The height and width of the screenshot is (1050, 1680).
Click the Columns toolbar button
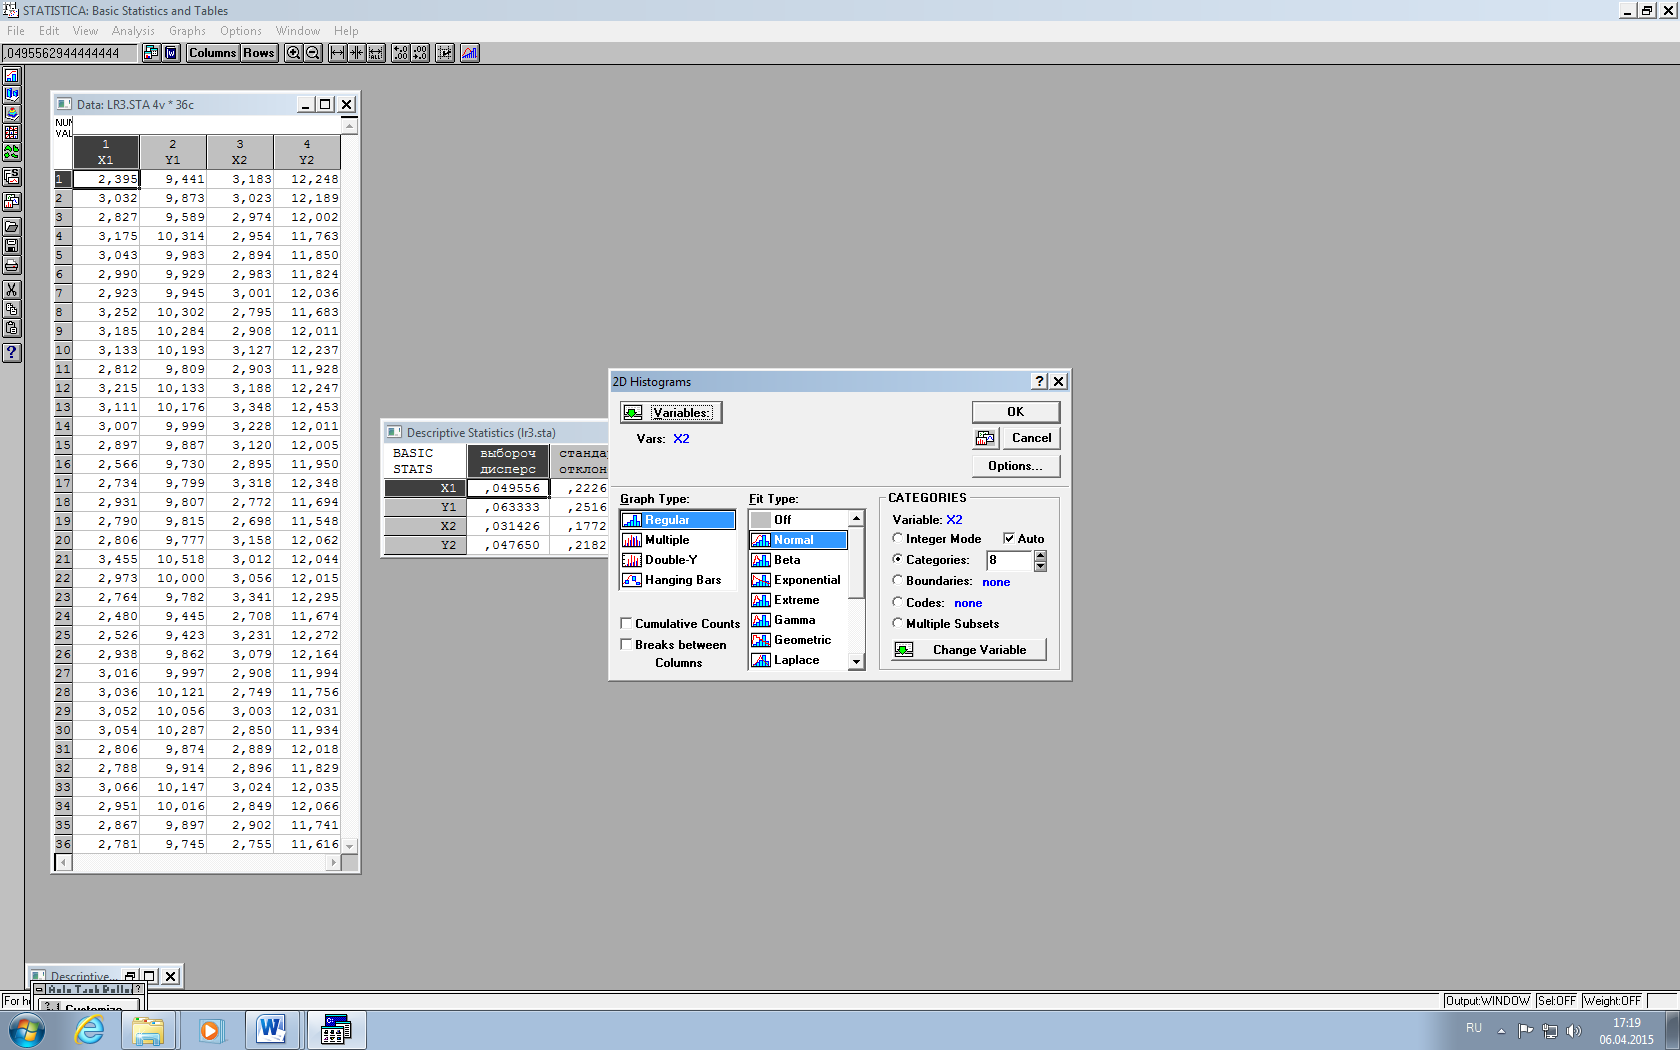click(x=213, y=53)
